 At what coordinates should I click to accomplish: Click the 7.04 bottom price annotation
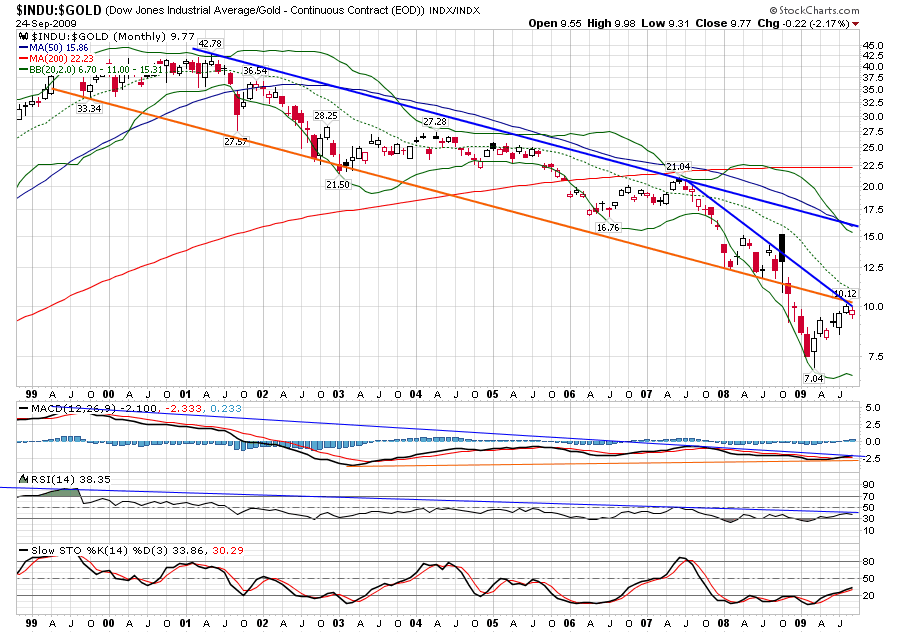coord(813,378)
